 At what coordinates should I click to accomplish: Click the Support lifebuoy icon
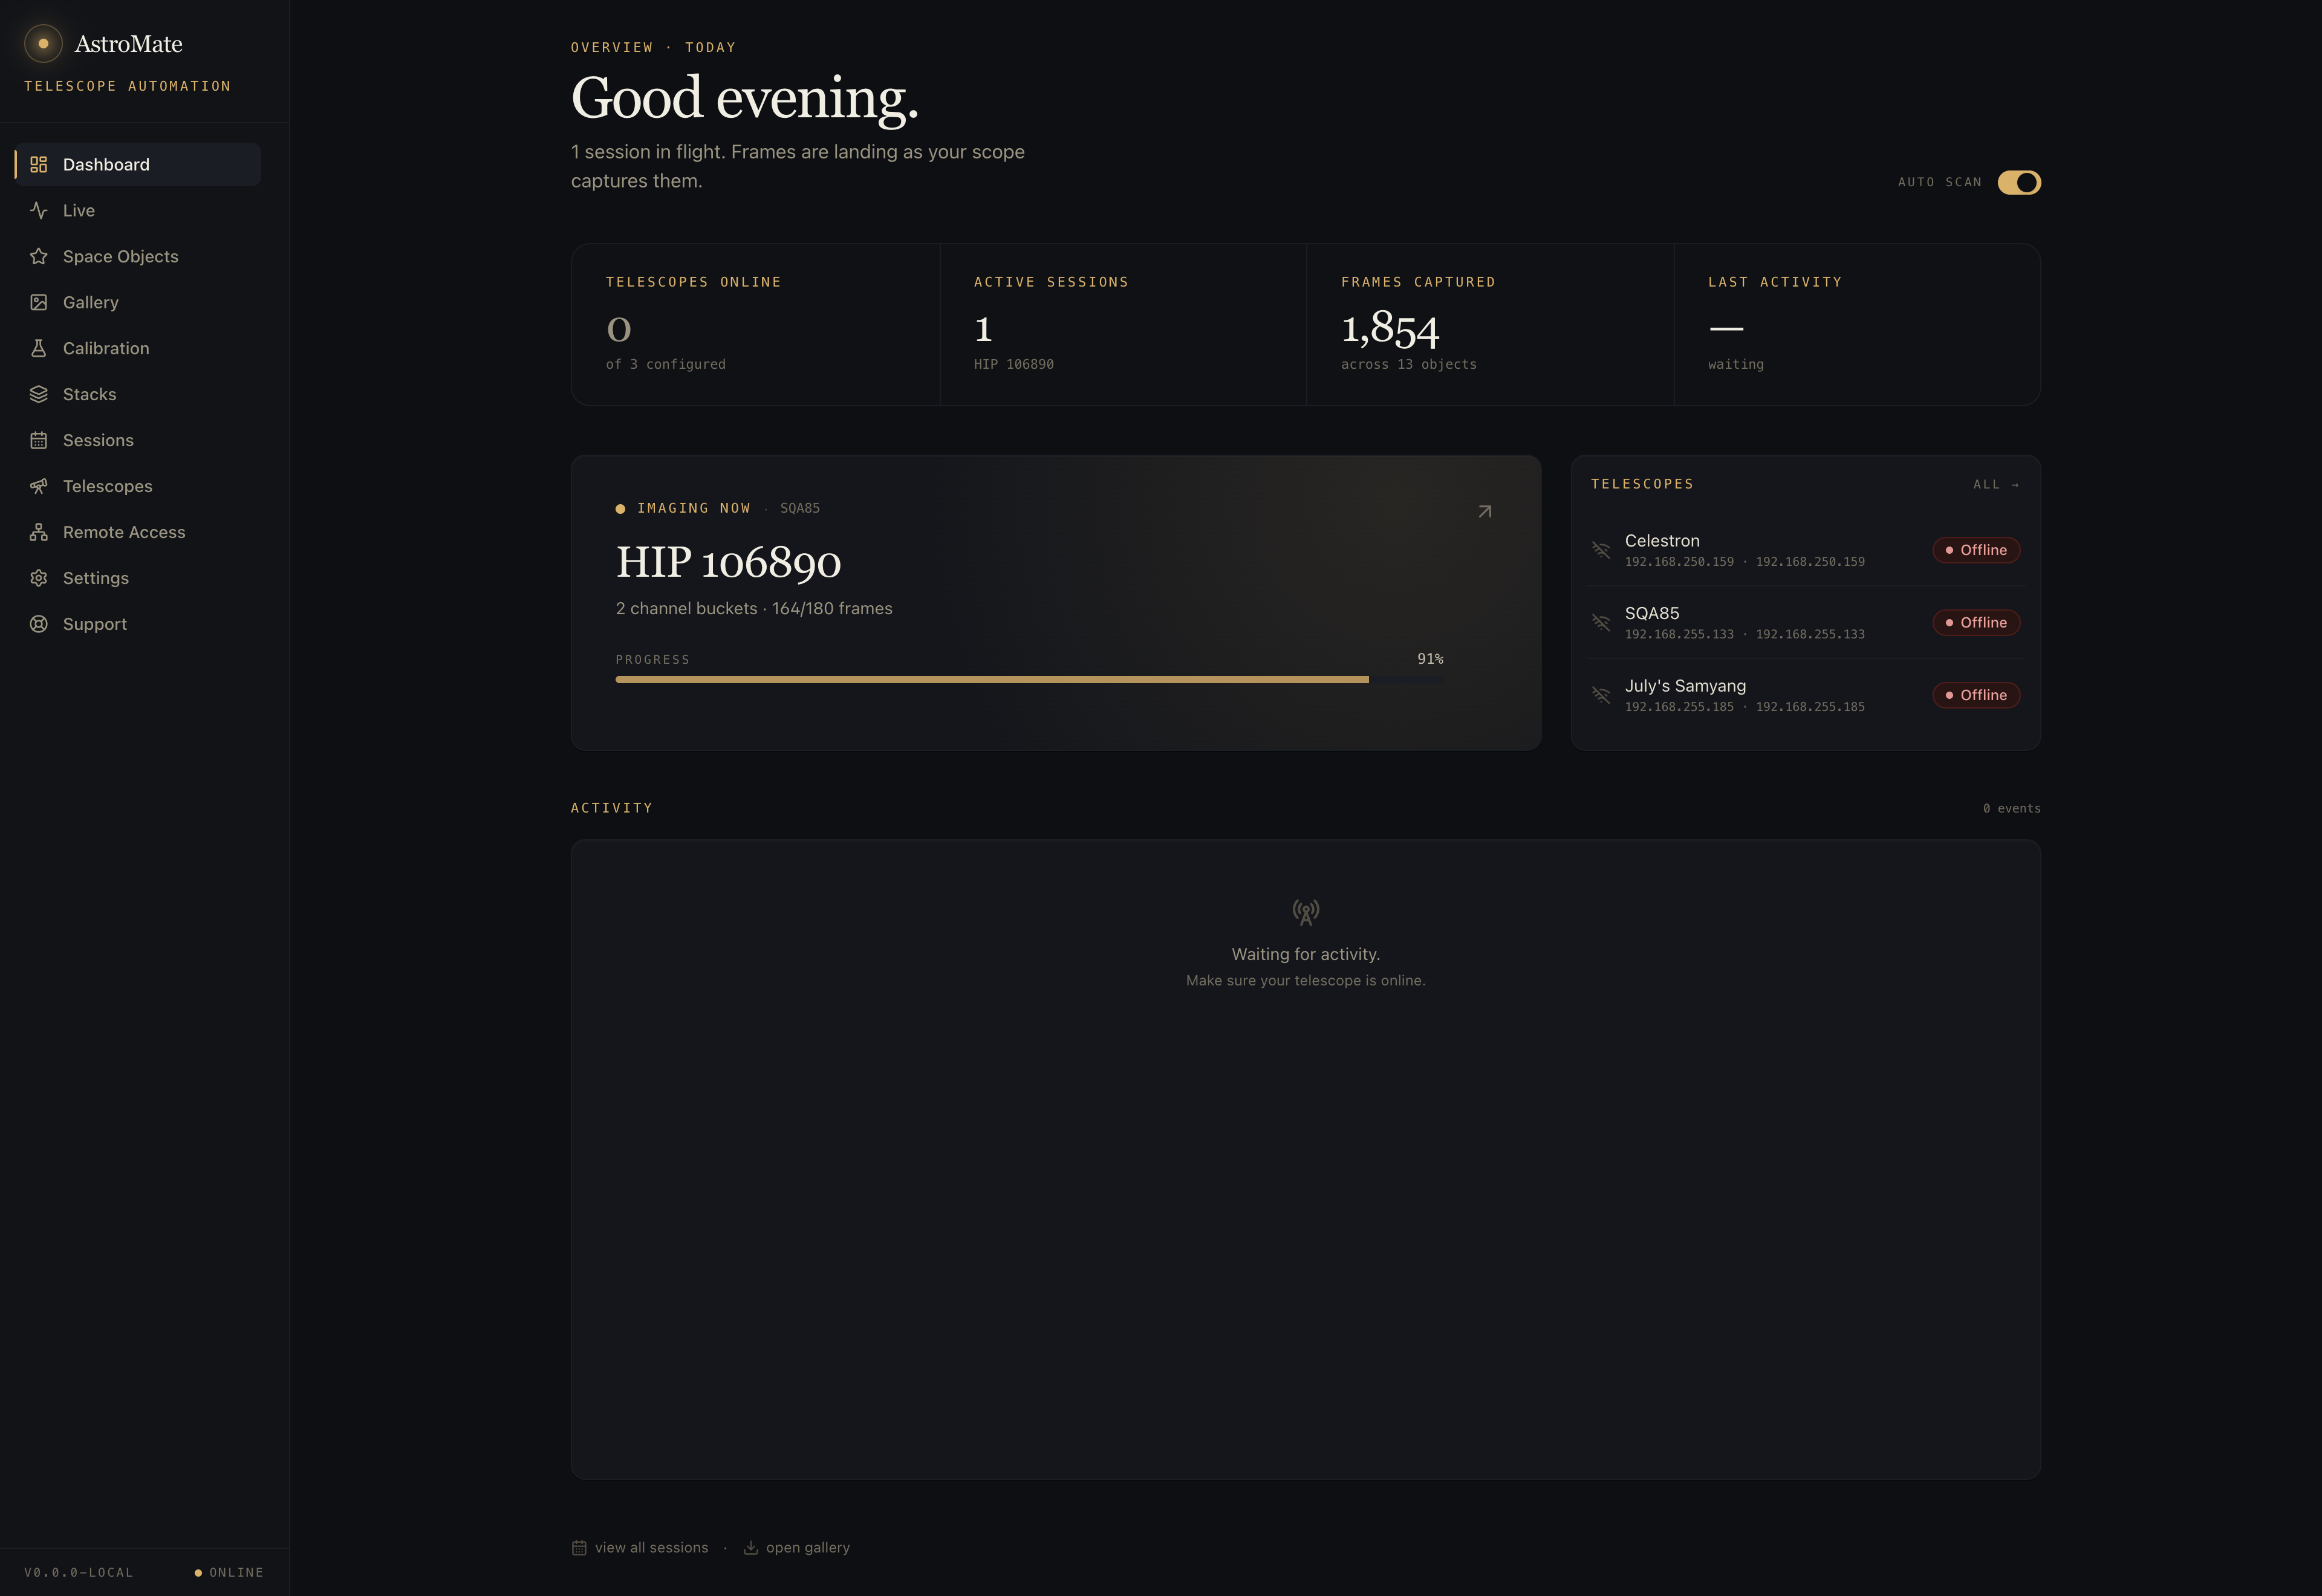[x=39, y=624]
